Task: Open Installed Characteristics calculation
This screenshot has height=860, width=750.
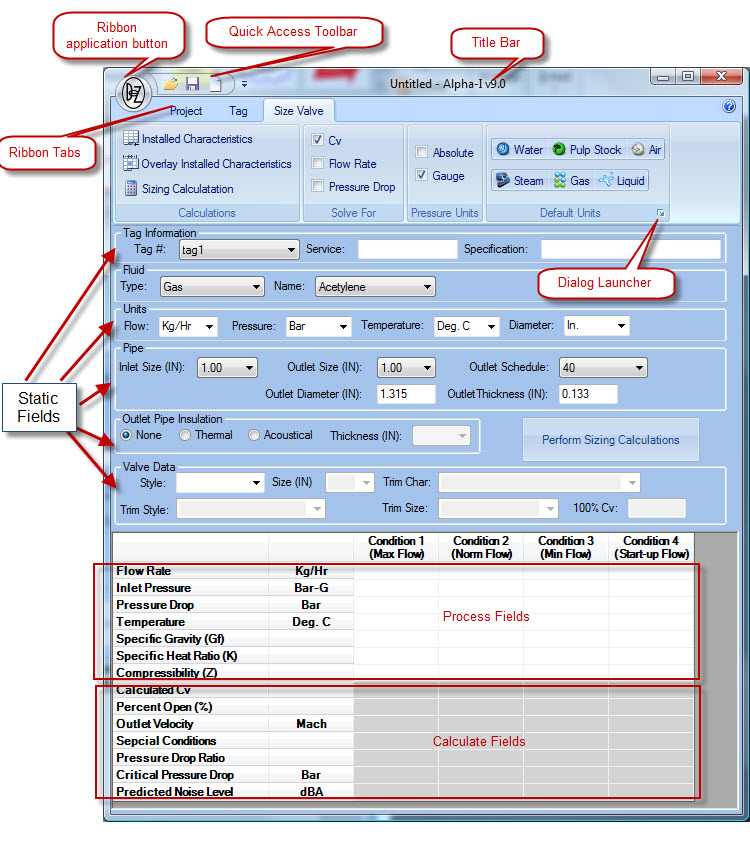Action: (188, 139)
